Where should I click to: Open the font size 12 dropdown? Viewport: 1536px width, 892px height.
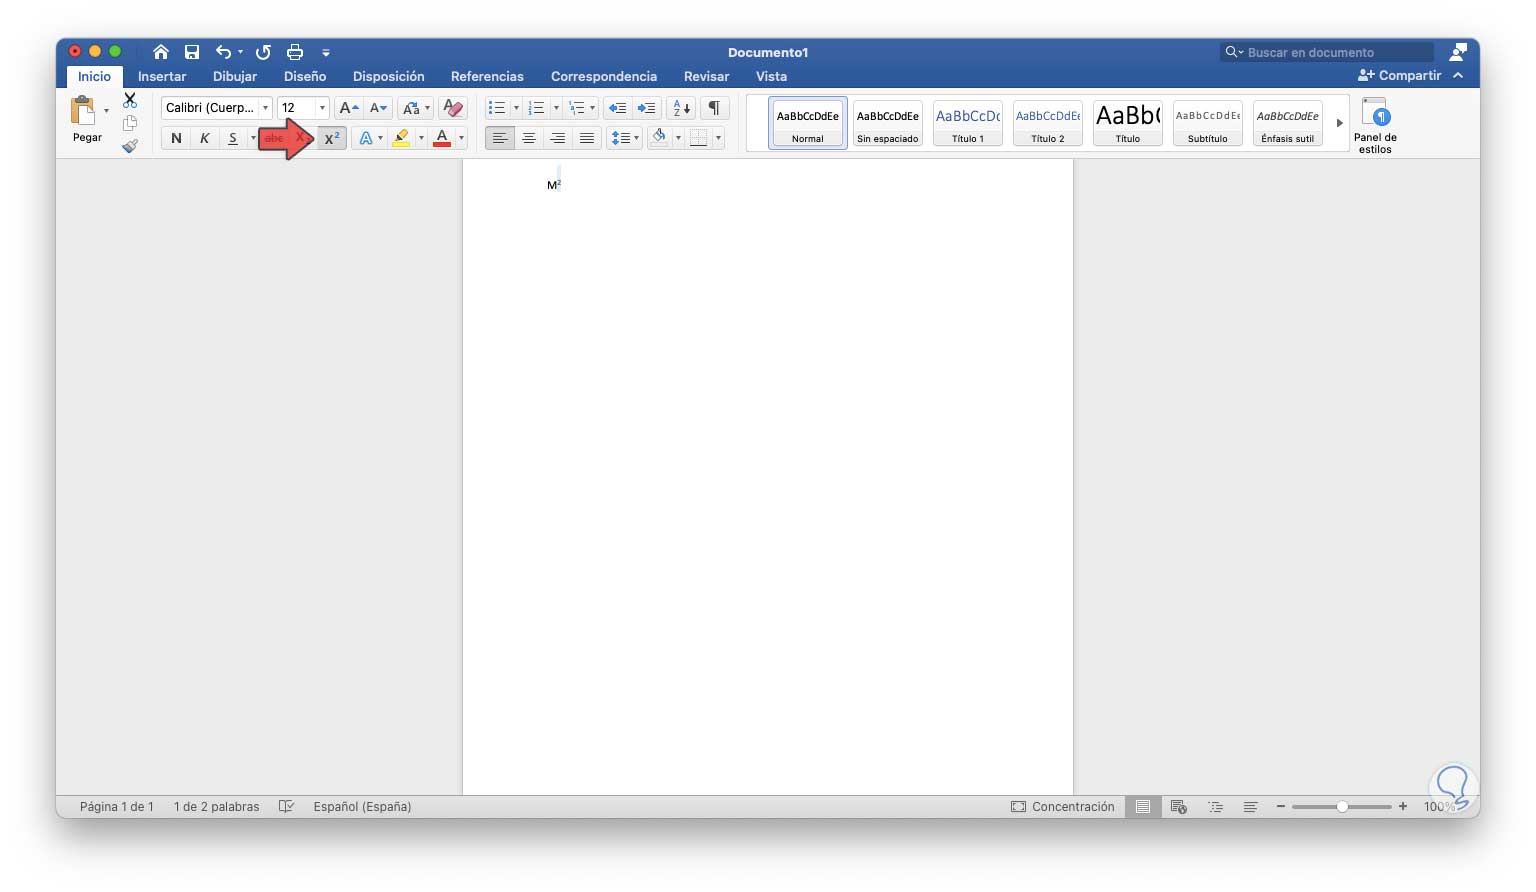[322, 108]
